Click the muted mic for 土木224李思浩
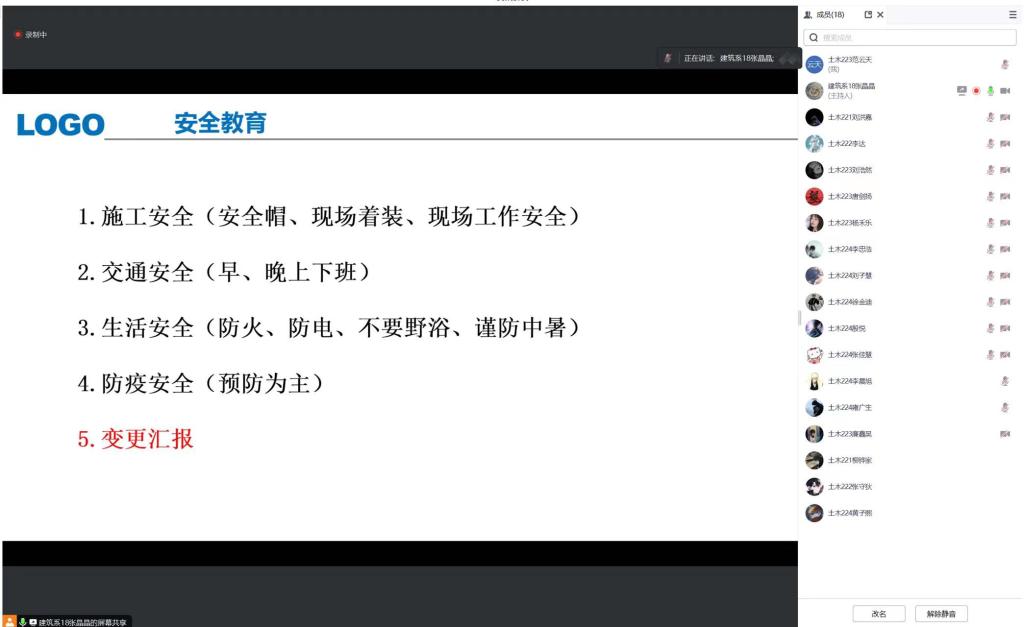This screenshot has height=627, width=1024. point(990,249)
